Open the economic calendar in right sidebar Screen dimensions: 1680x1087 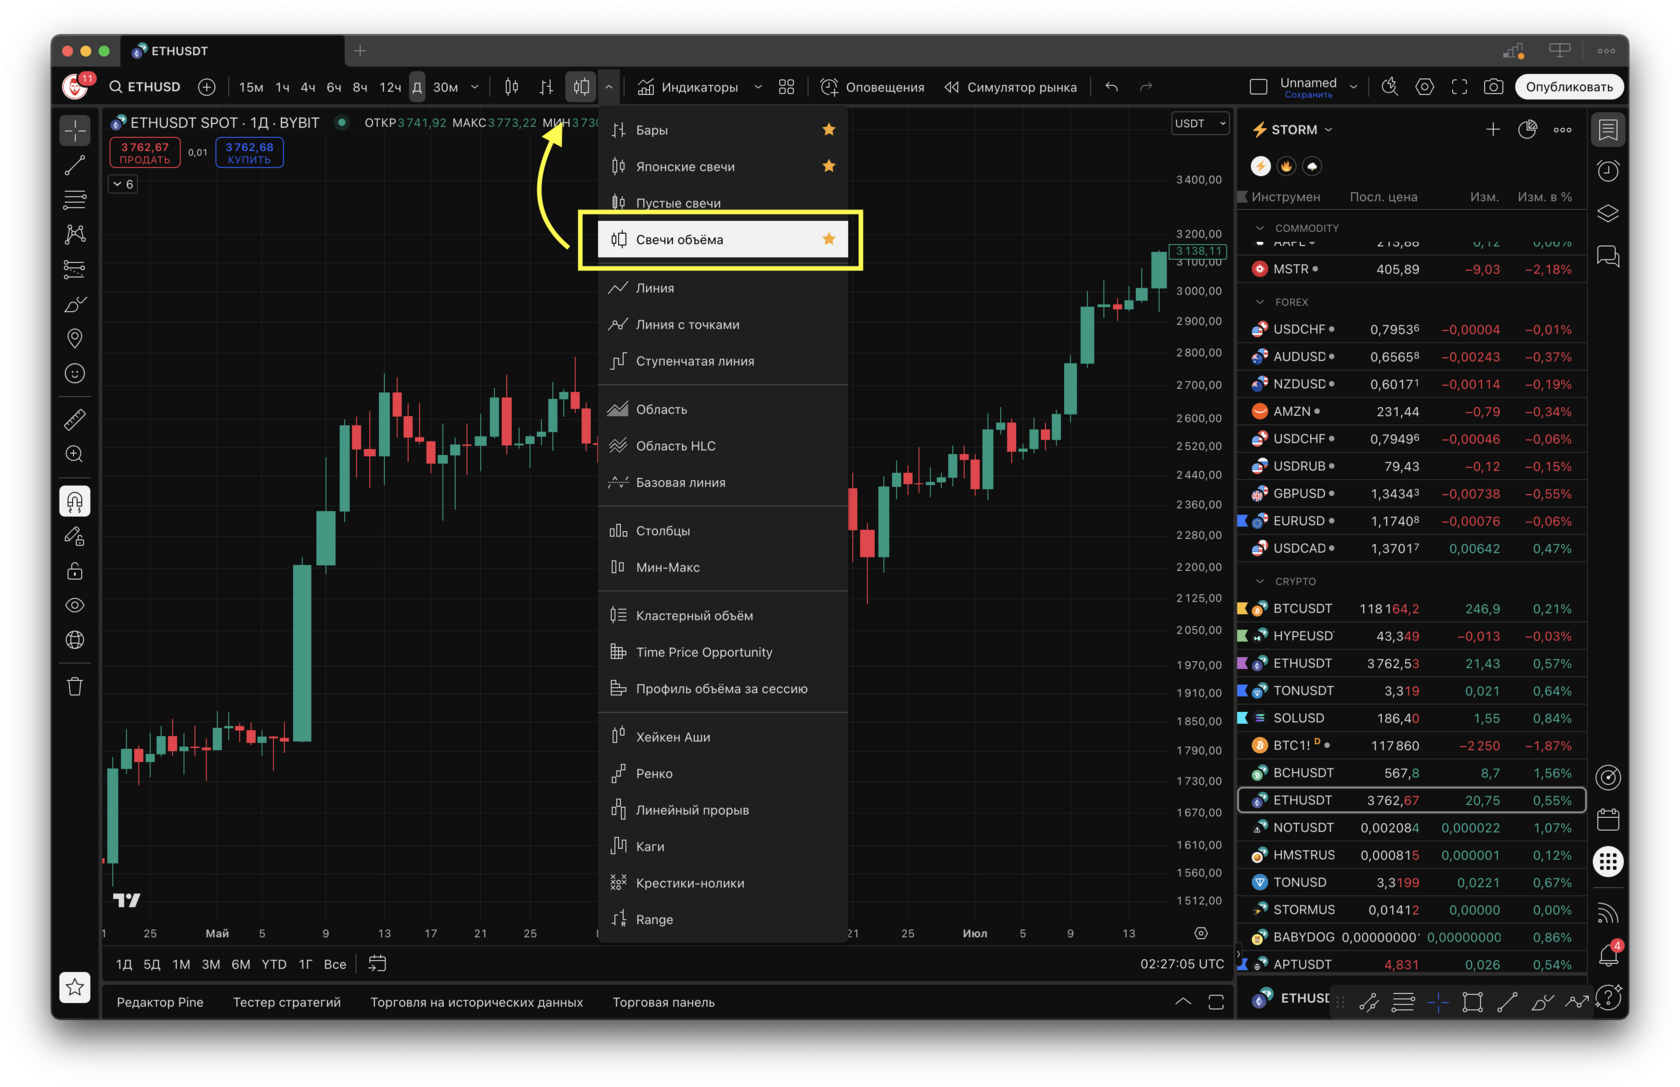pos(1608,820)
